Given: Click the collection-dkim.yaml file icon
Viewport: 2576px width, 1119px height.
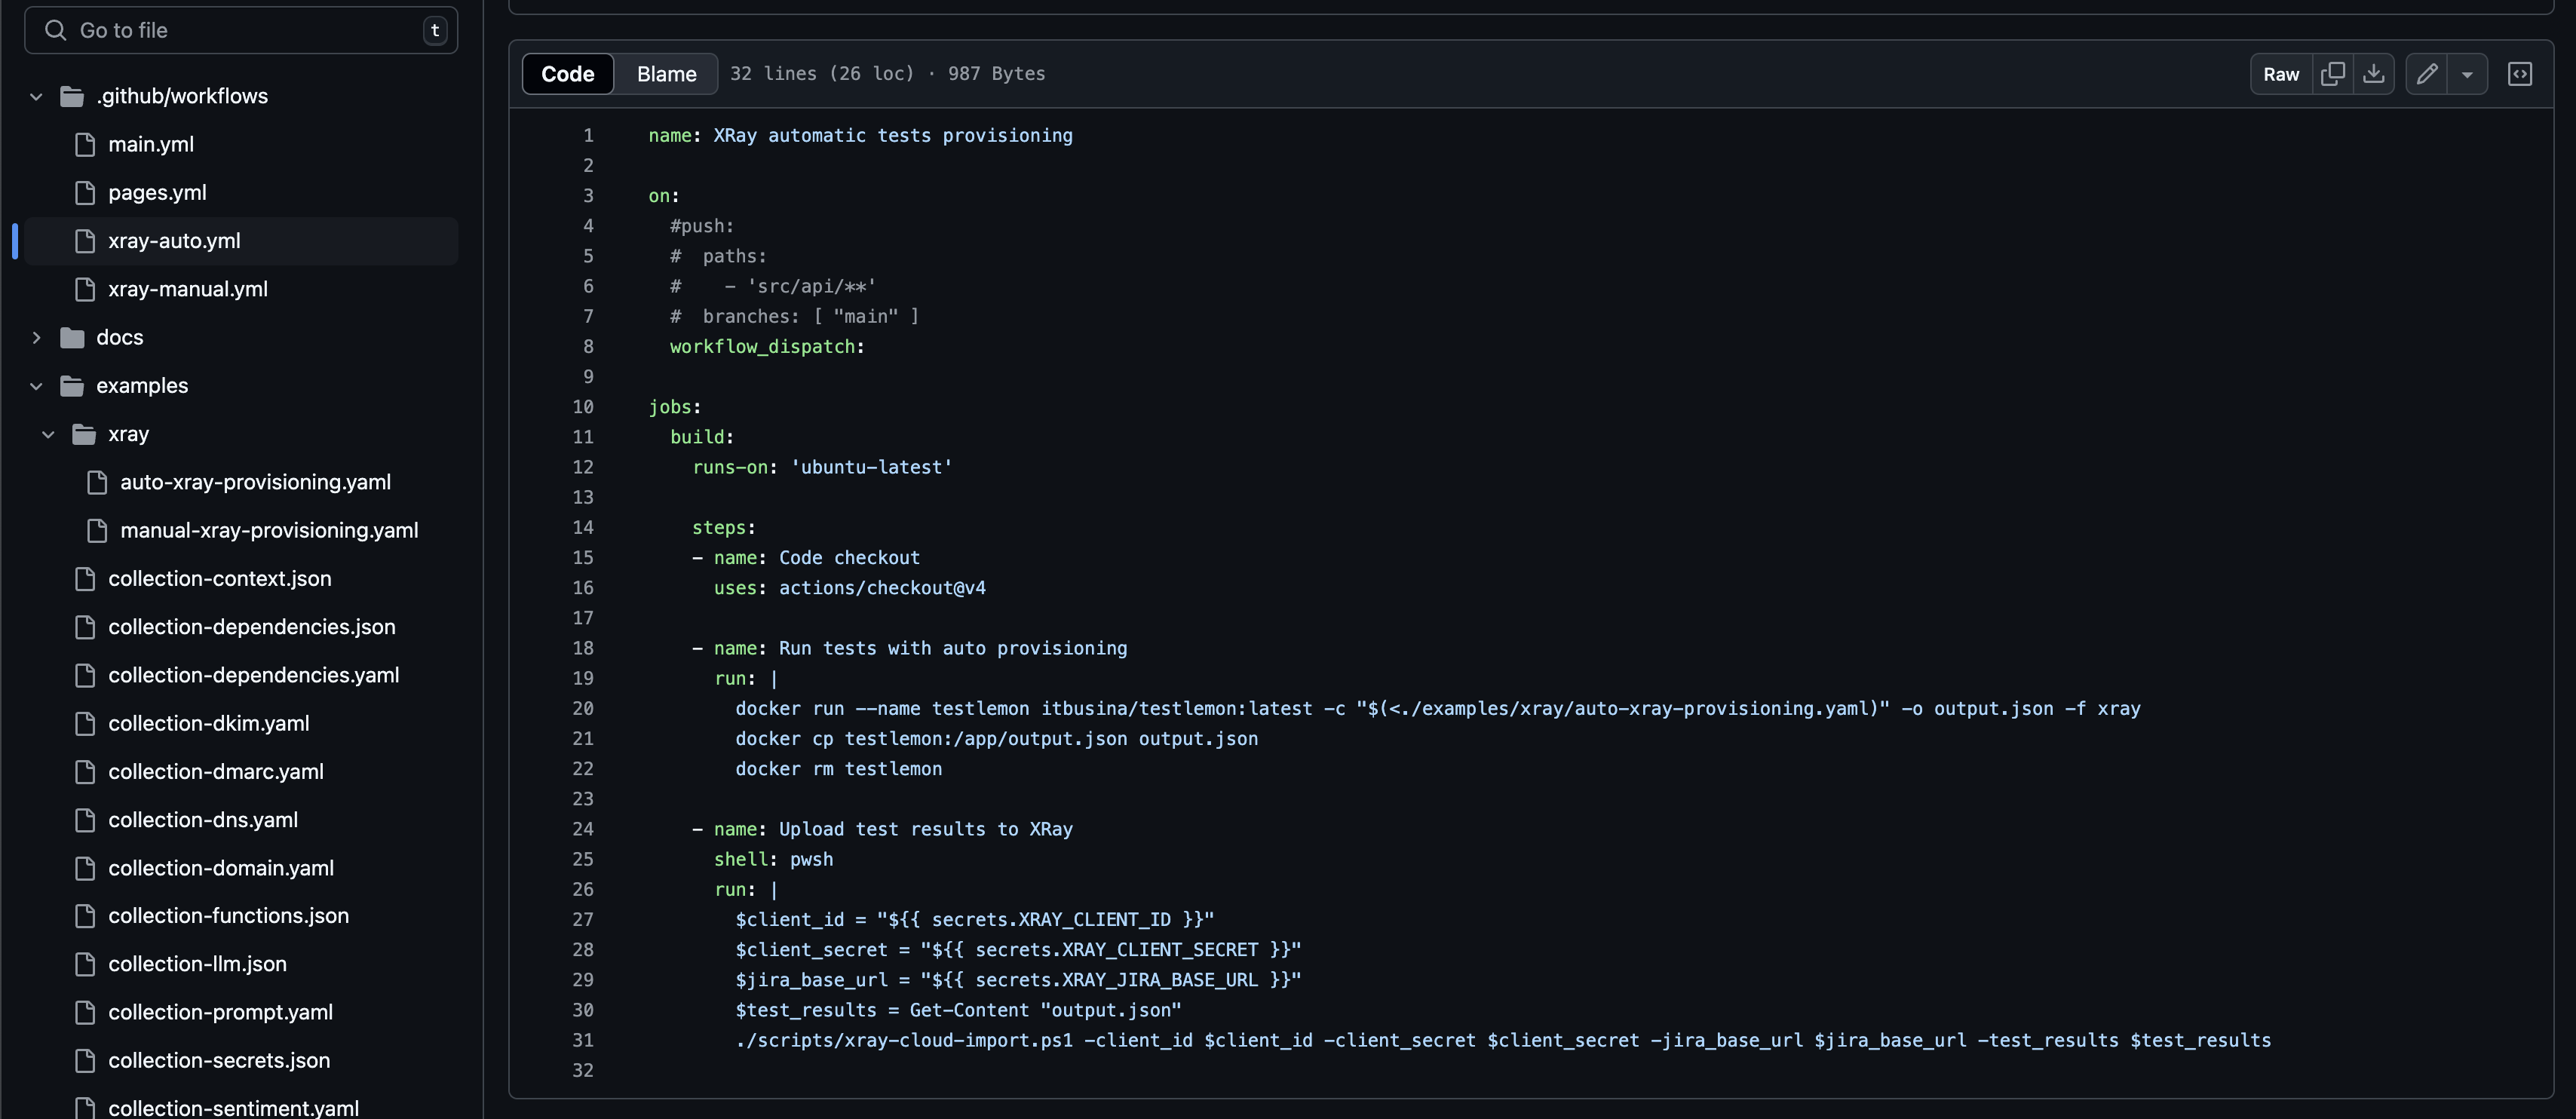Looking at the screenshot, I should (85, 723).
